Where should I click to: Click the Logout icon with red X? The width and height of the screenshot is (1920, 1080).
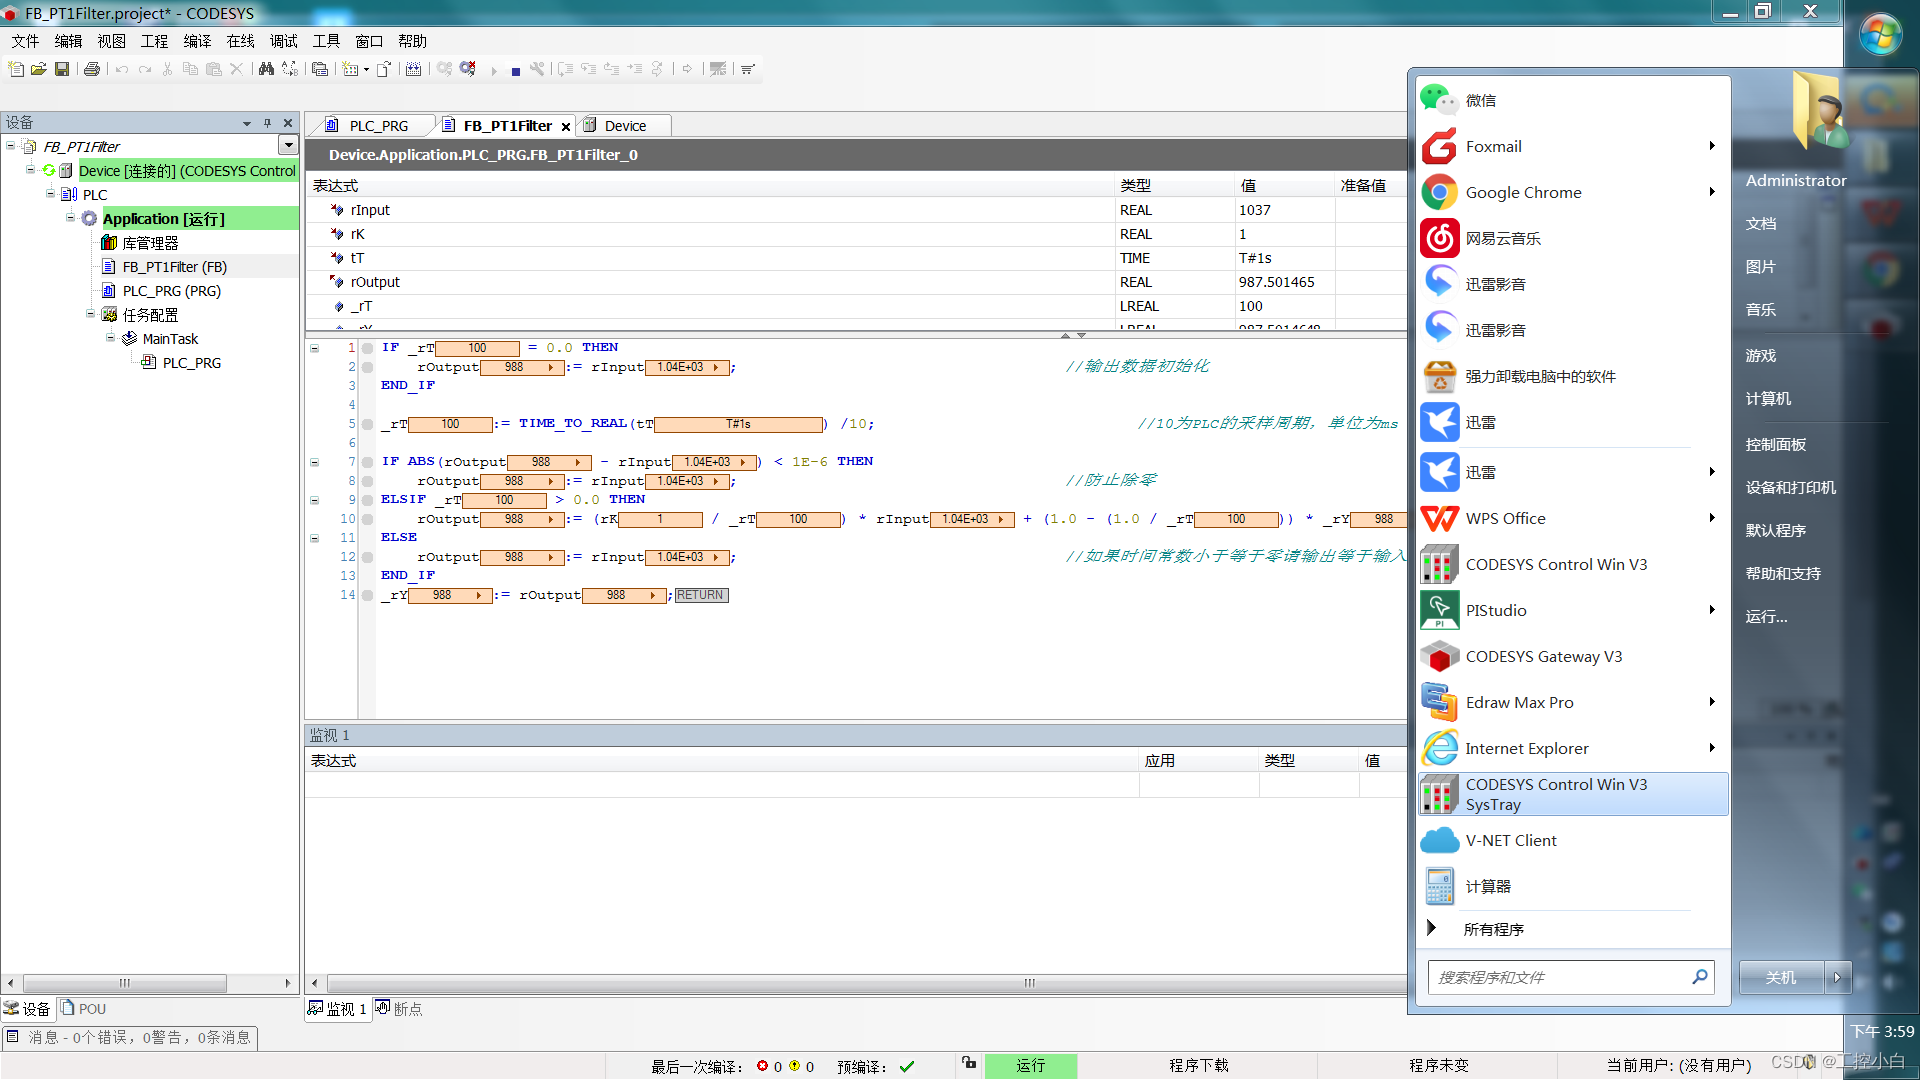[x=467, y=69]
